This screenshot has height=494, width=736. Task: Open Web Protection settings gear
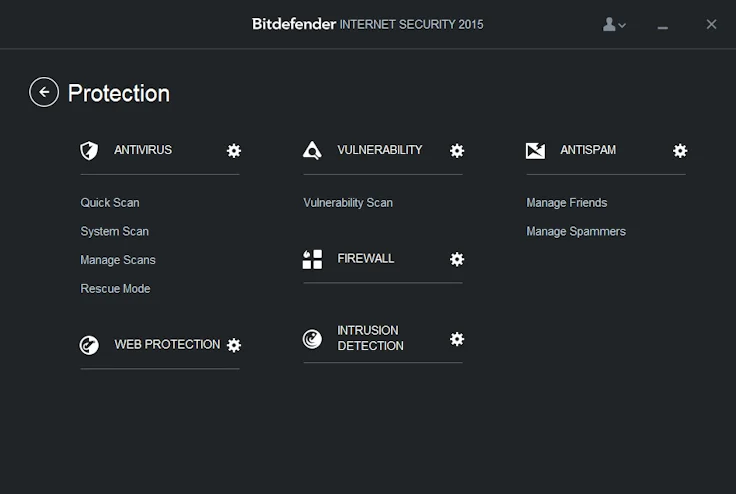(234, 345)
